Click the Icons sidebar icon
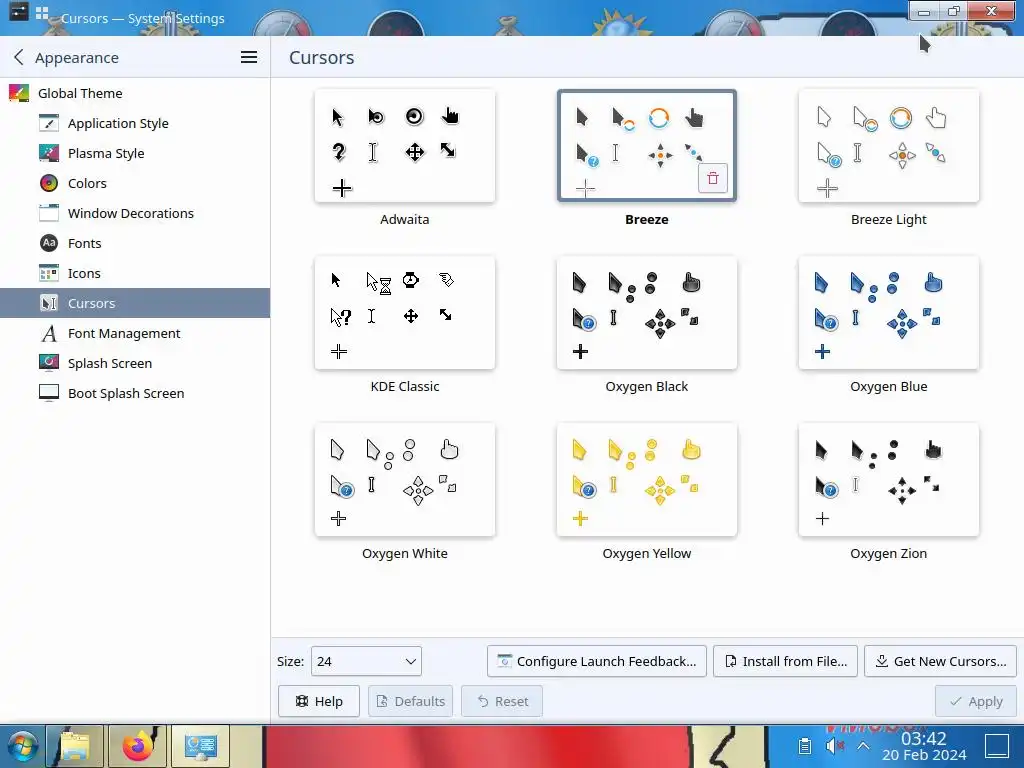Screen dimensions: 1024x768 [49, 274]
